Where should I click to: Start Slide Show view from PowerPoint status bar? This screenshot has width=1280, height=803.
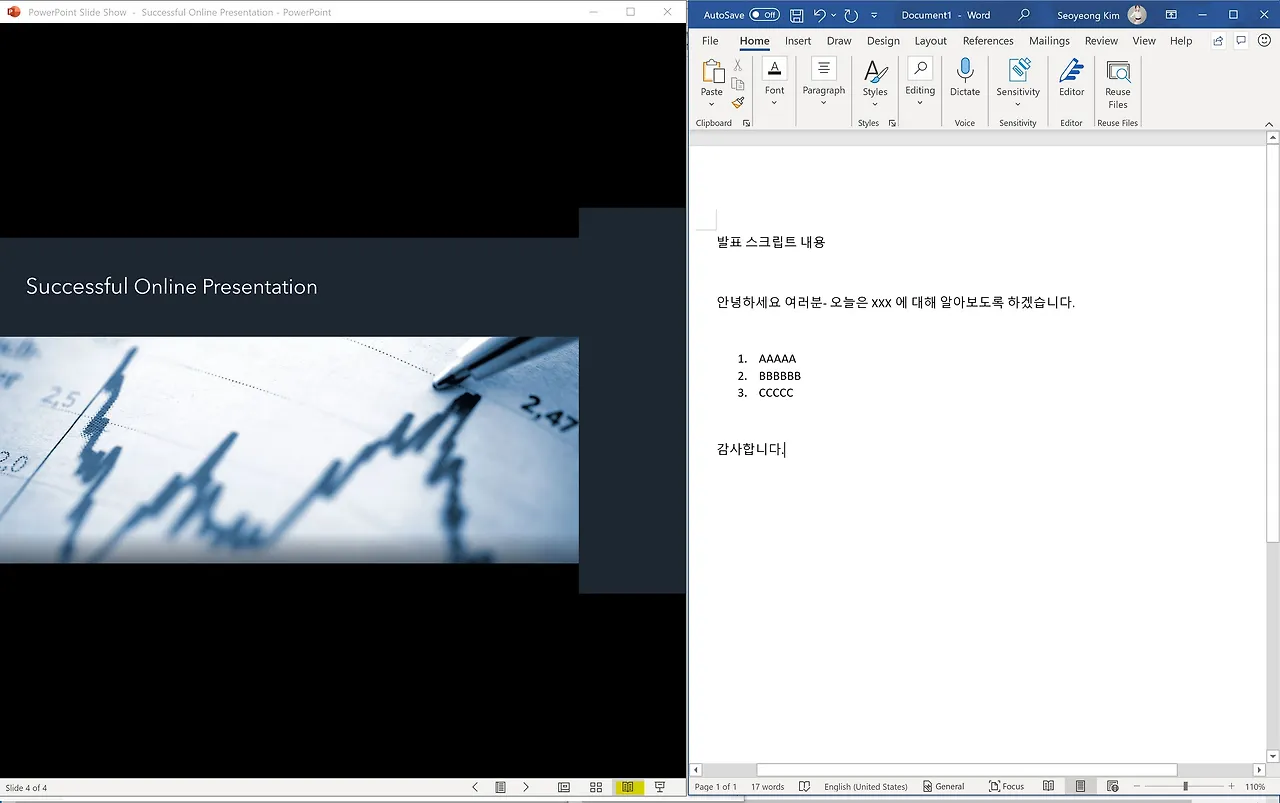click(660, 787)
